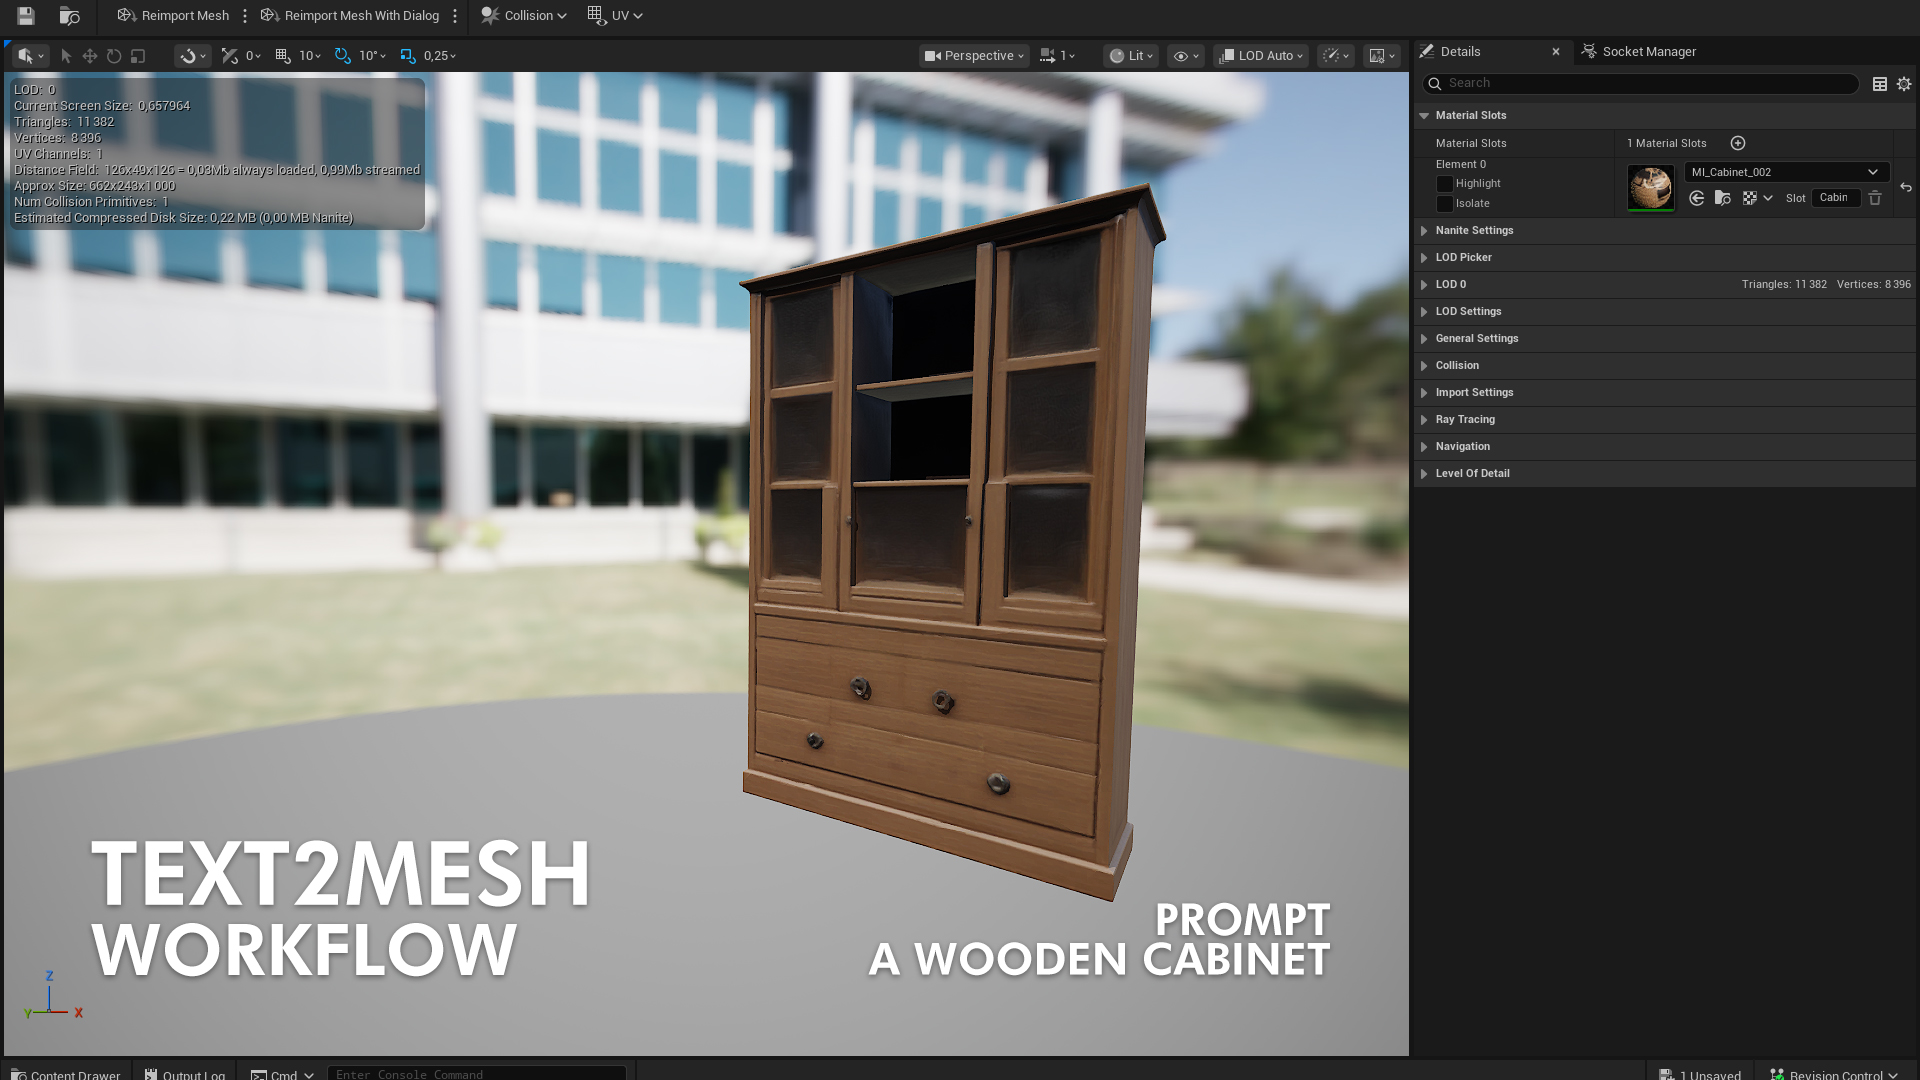Delete the Cabin material slot
This screenshot has height=1080, width=1920.
[x=1875, y=198]
